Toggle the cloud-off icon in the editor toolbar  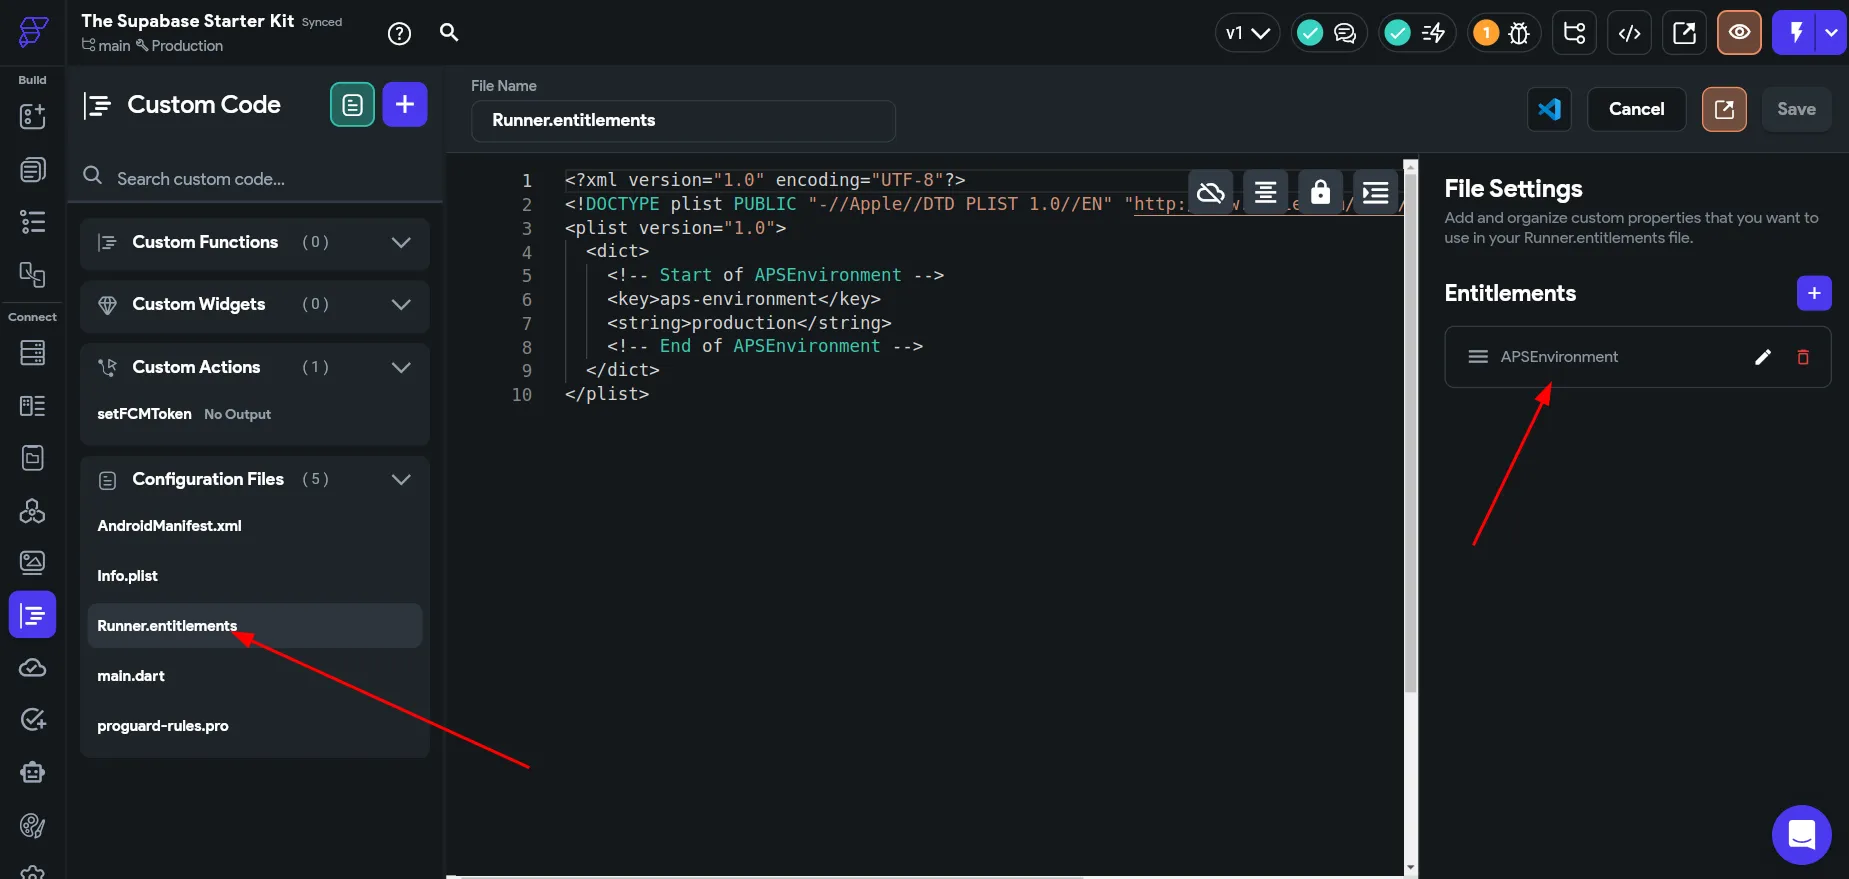pos(1210,192)
